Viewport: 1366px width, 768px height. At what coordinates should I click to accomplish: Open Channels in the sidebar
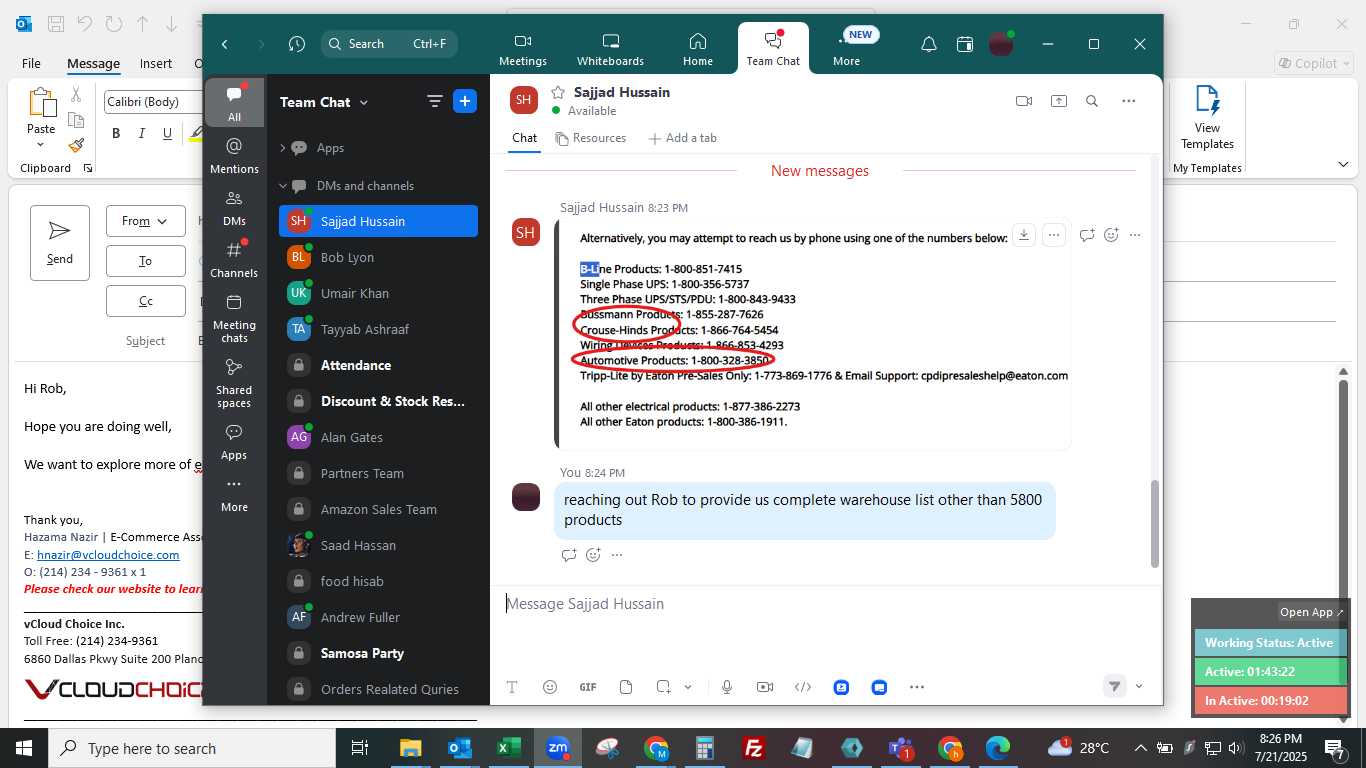click(234, 260)
